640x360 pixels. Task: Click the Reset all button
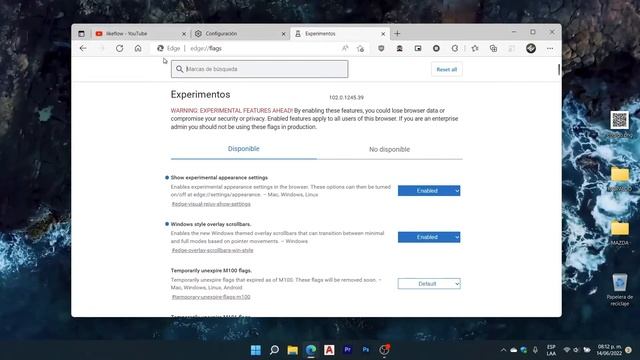[x=447, y=69]
